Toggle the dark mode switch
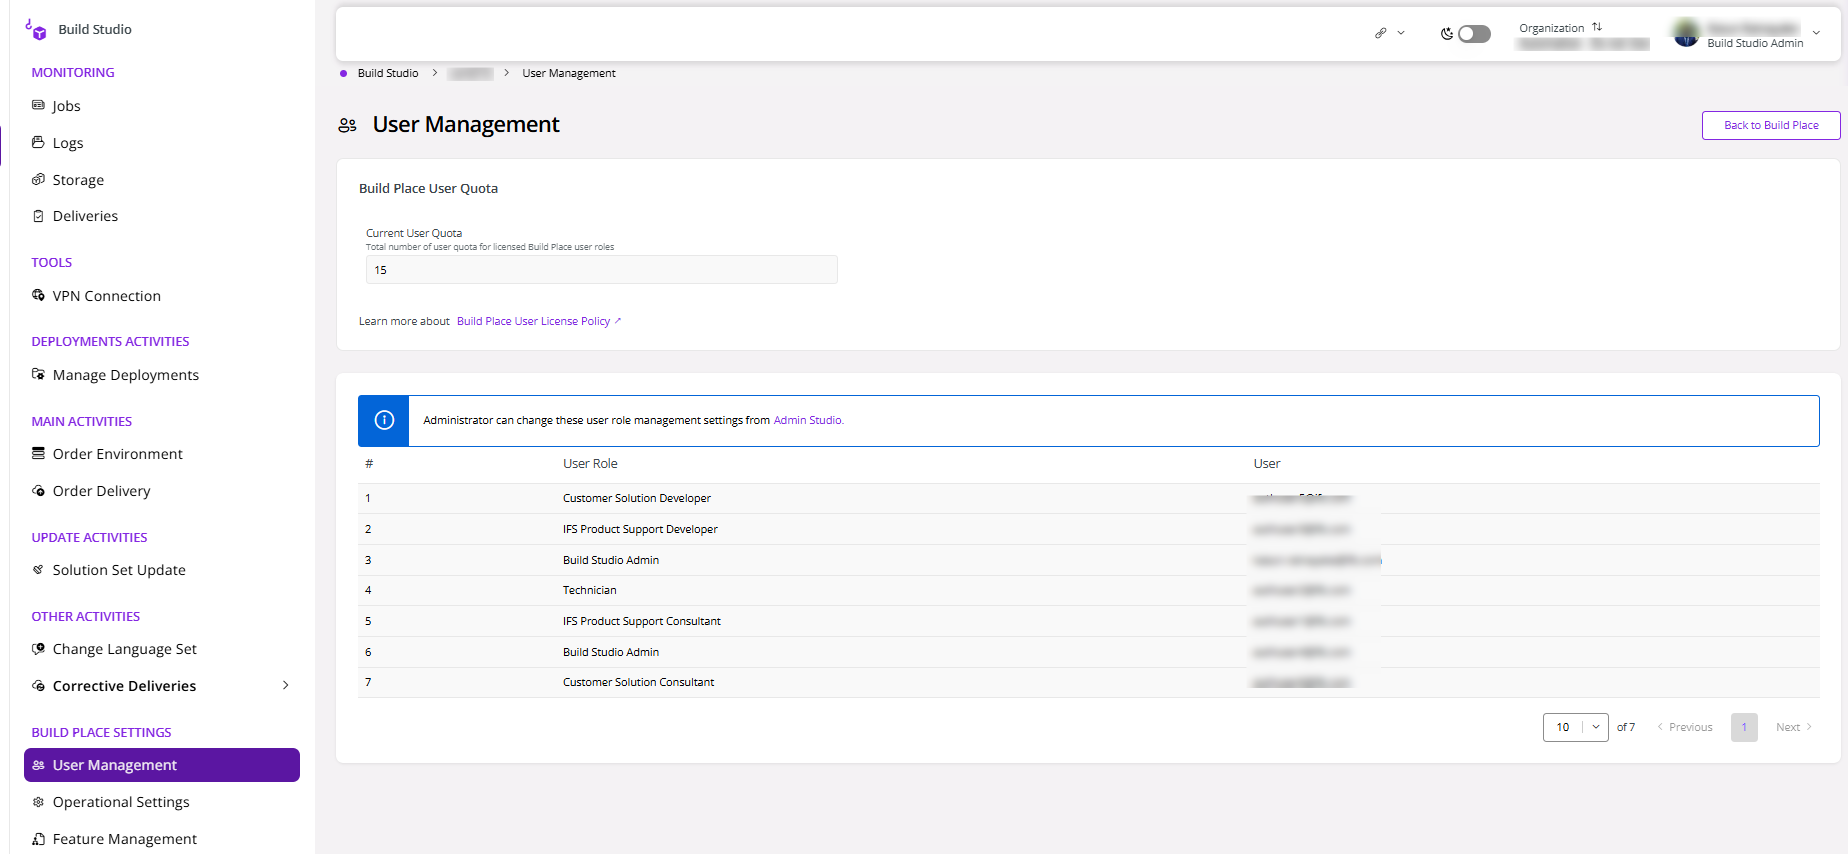Viewport: 1848px width, 854px height. (x=1474, y=34)
